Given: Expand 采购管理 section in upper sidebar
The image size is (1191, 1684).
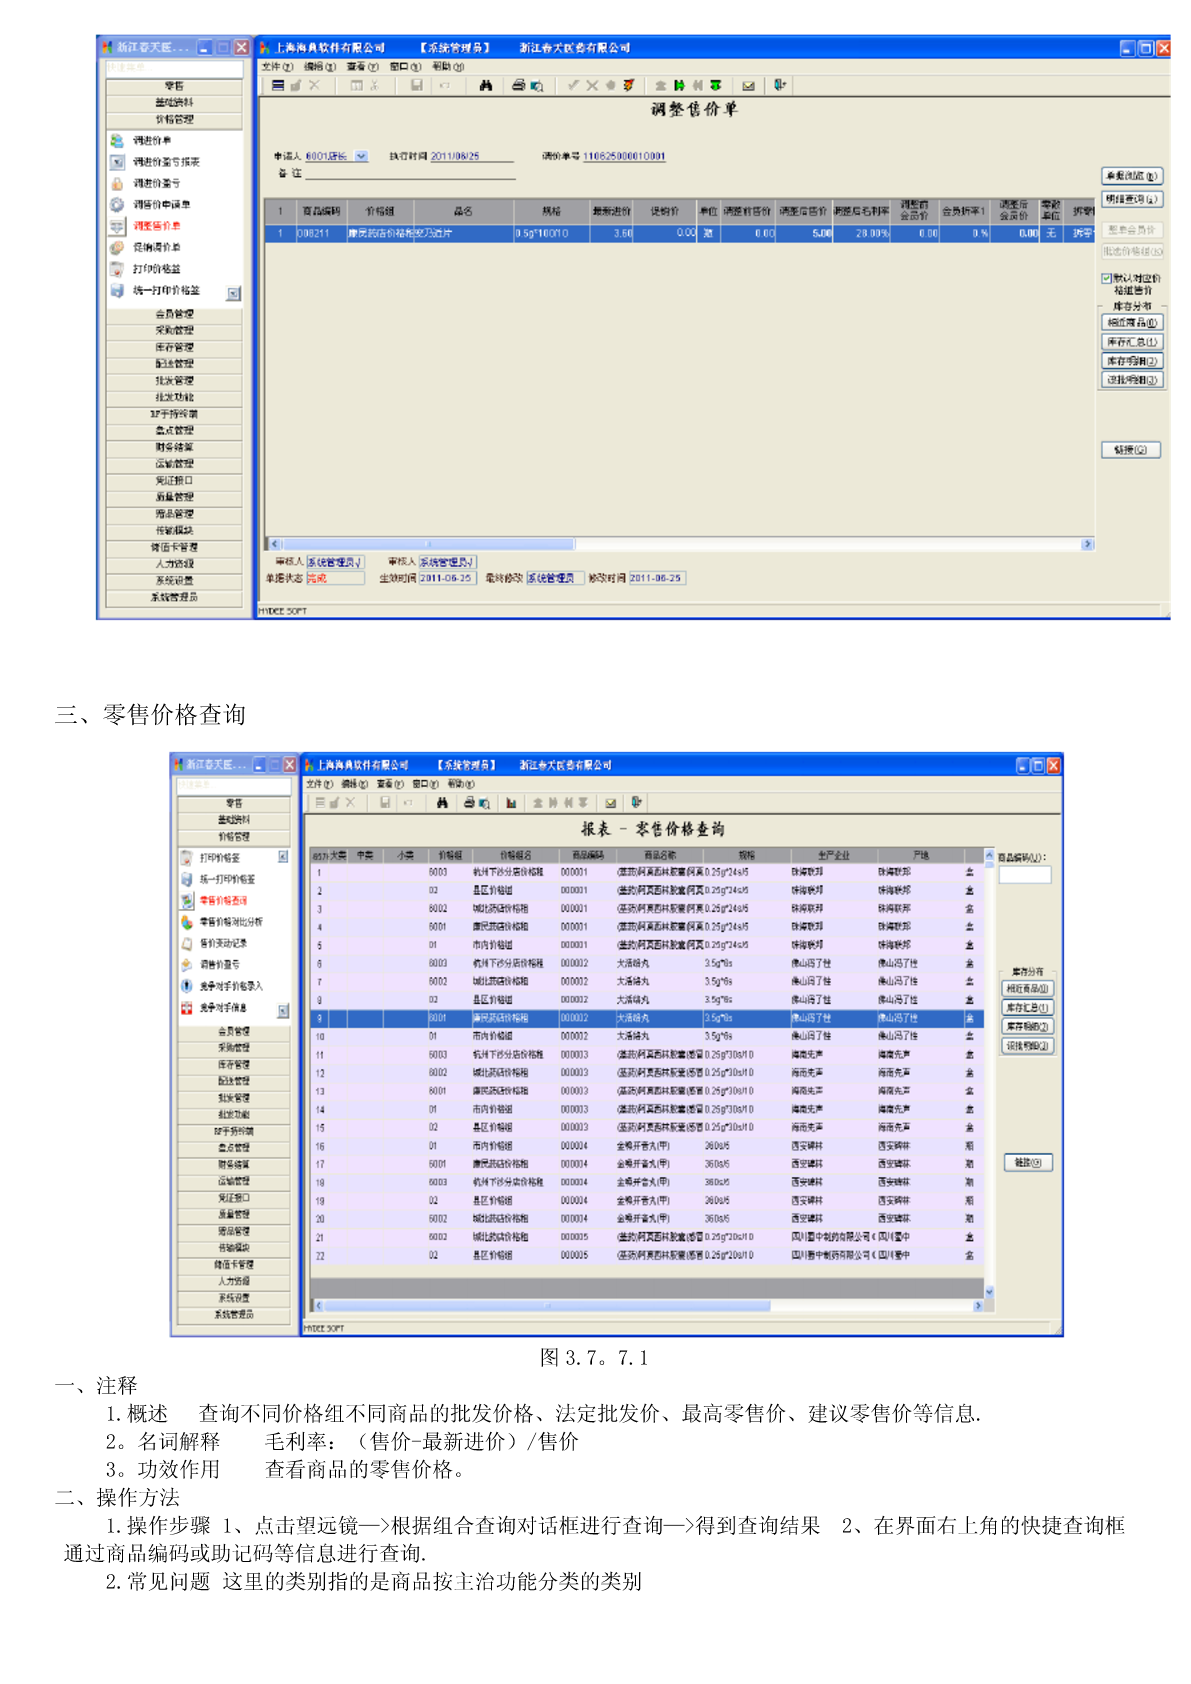Looking at the screenshot, I should [x=174, y=330].
